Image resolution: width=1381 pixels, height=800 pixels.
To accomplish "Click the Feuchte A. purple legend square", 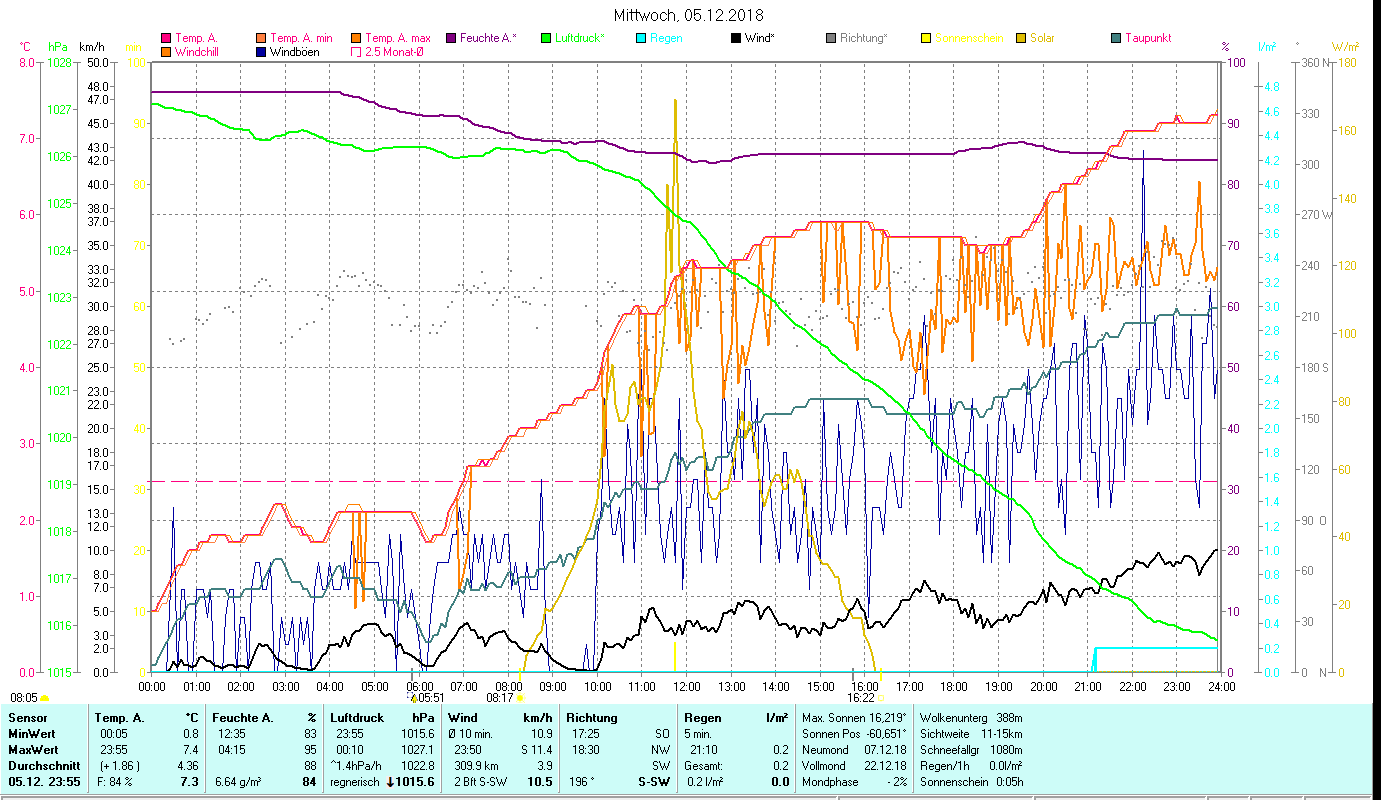I will (451, 38).
